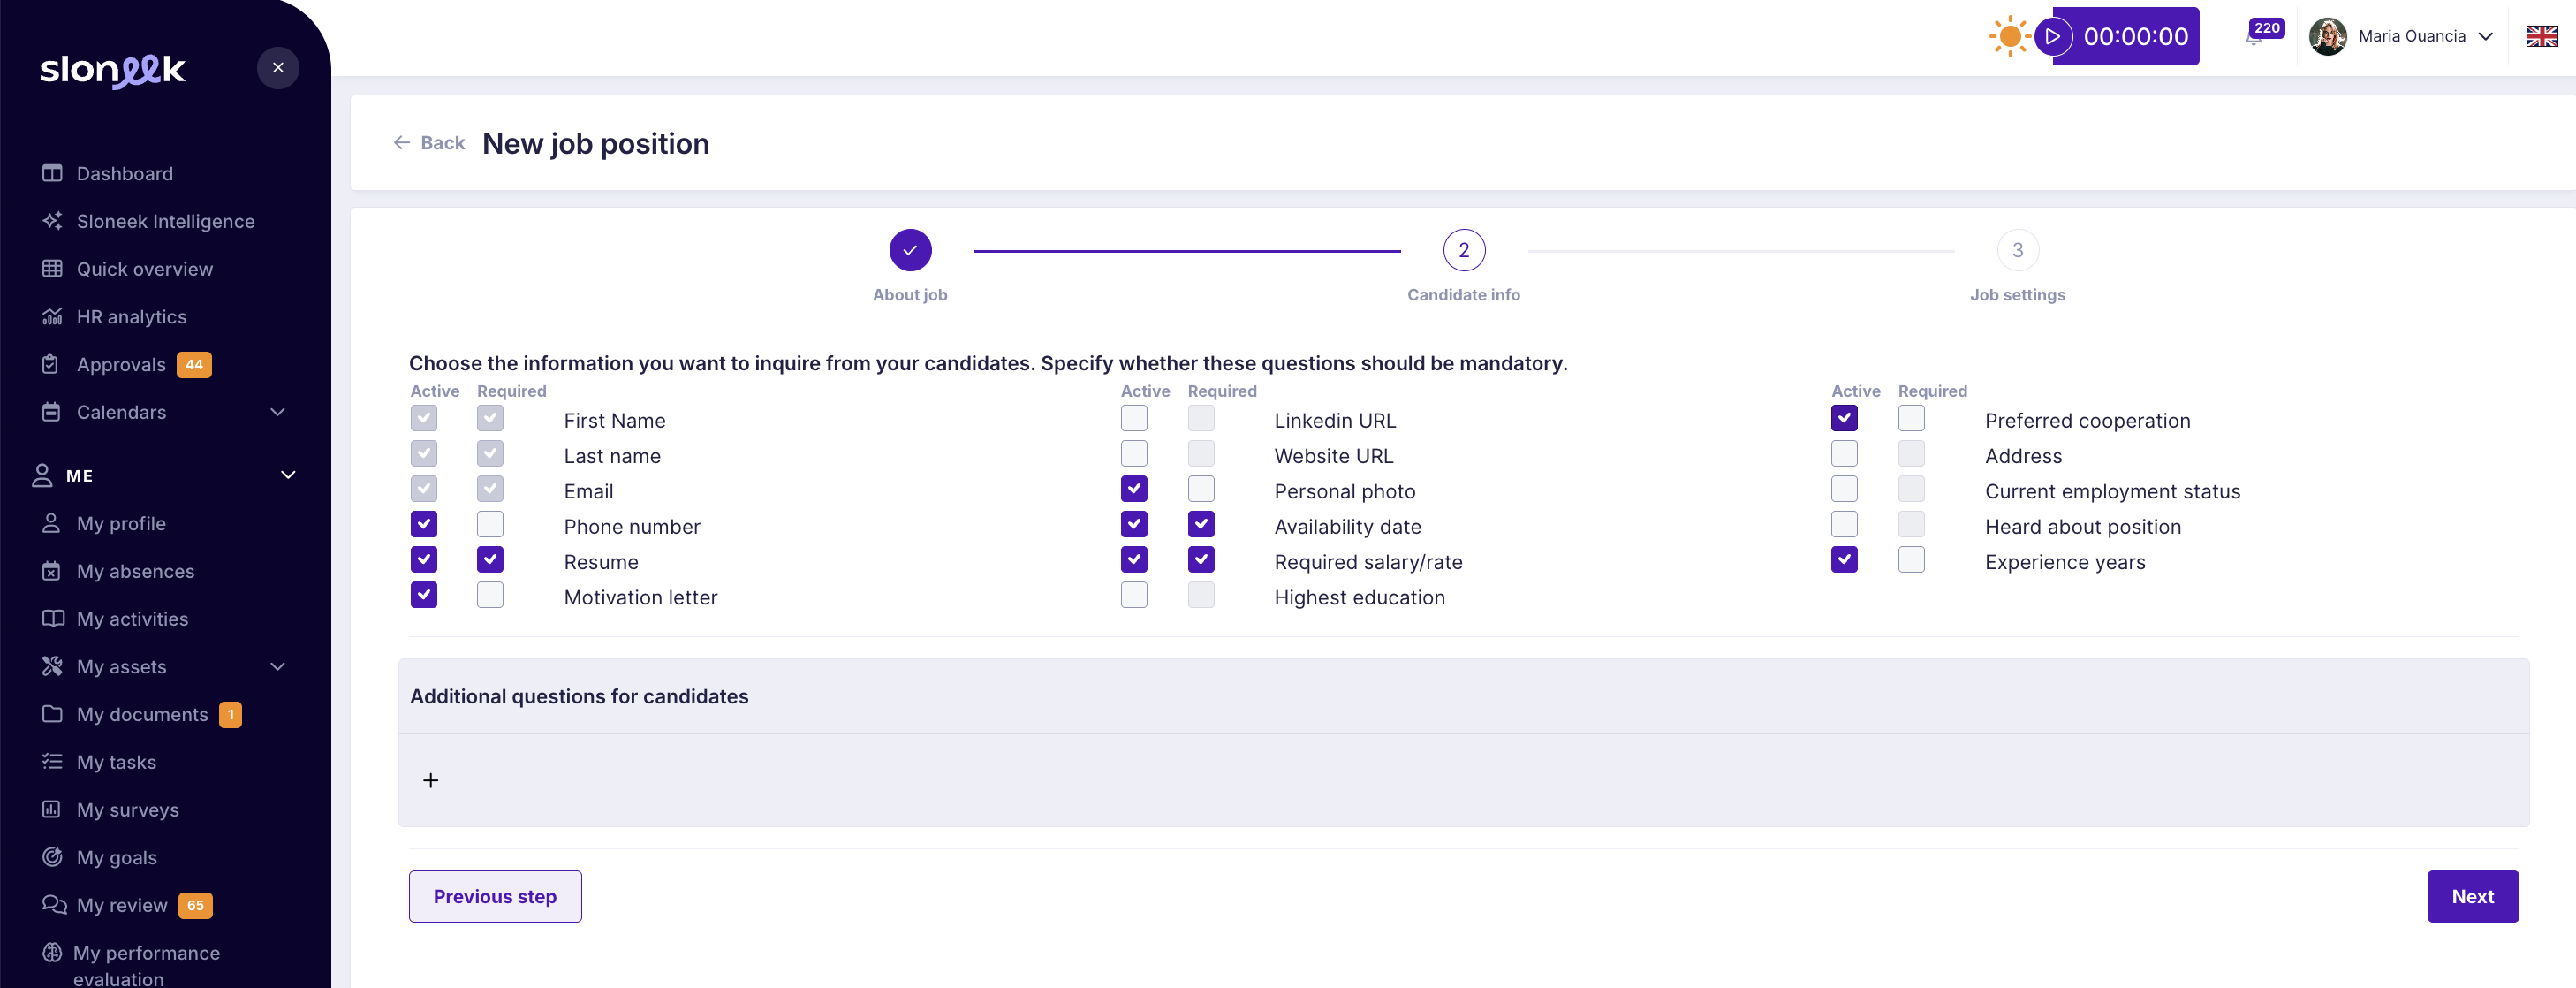Close the sidebar with the X icon
Viewport: 2576px width, 988px height.
(x=278, y=68)
